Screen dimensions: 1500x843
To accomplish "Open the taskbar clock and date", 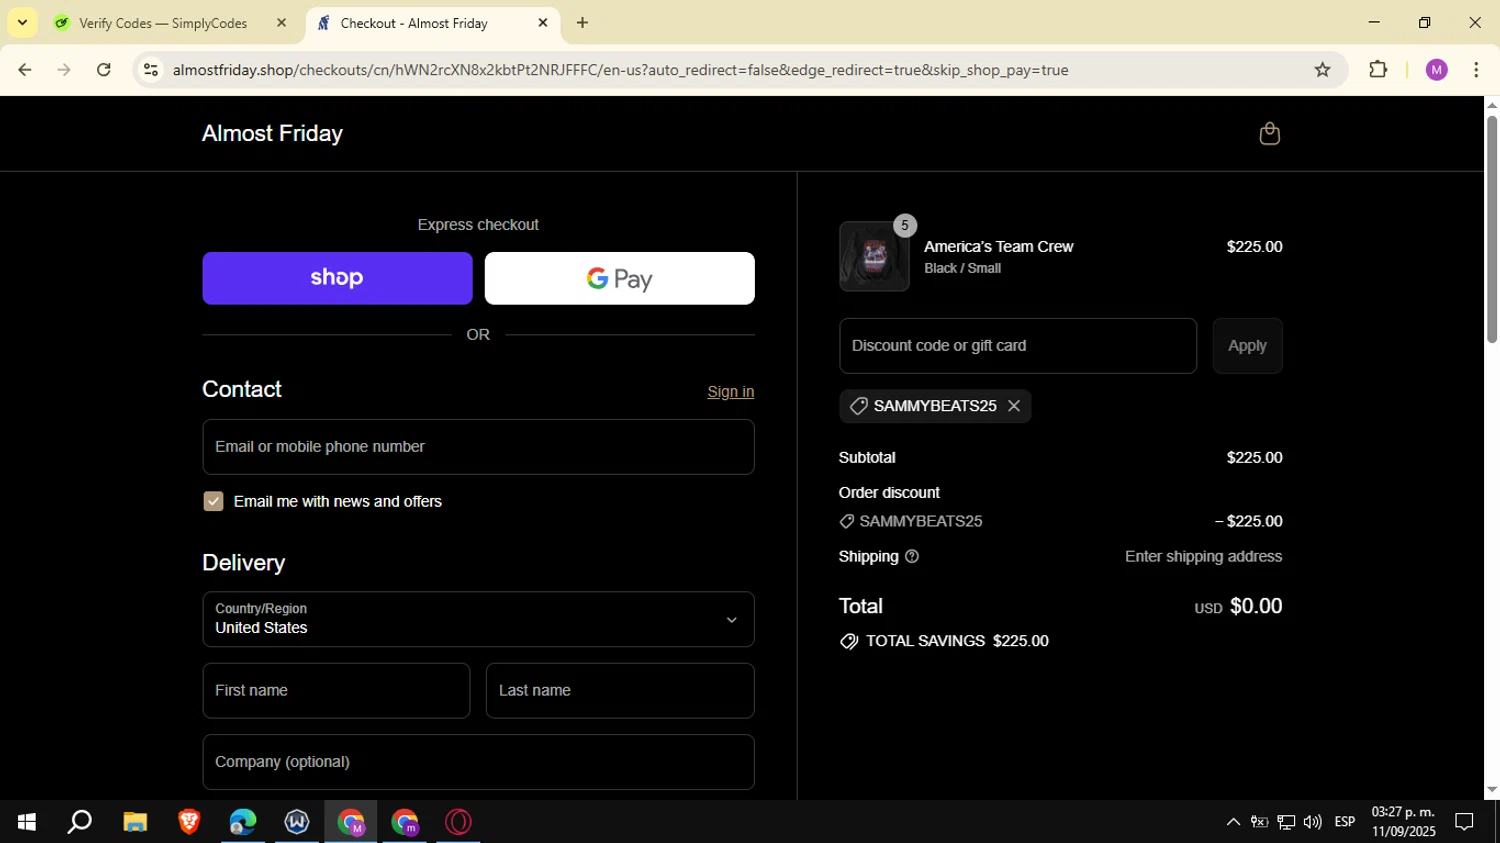I will 1403,822.
